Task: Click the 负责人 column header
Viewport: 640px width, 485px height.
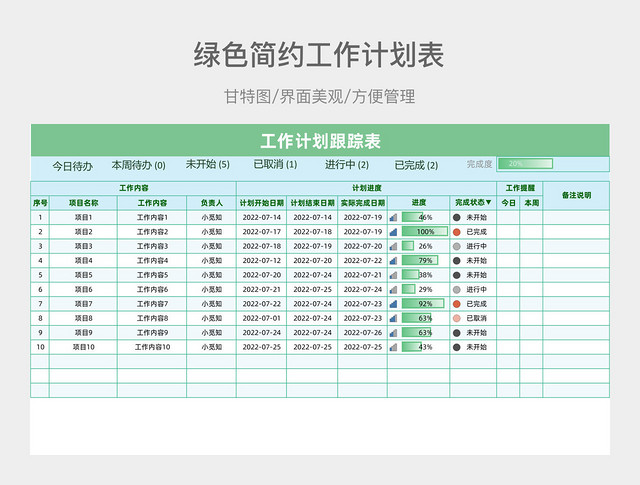Action: pos(211,203)
